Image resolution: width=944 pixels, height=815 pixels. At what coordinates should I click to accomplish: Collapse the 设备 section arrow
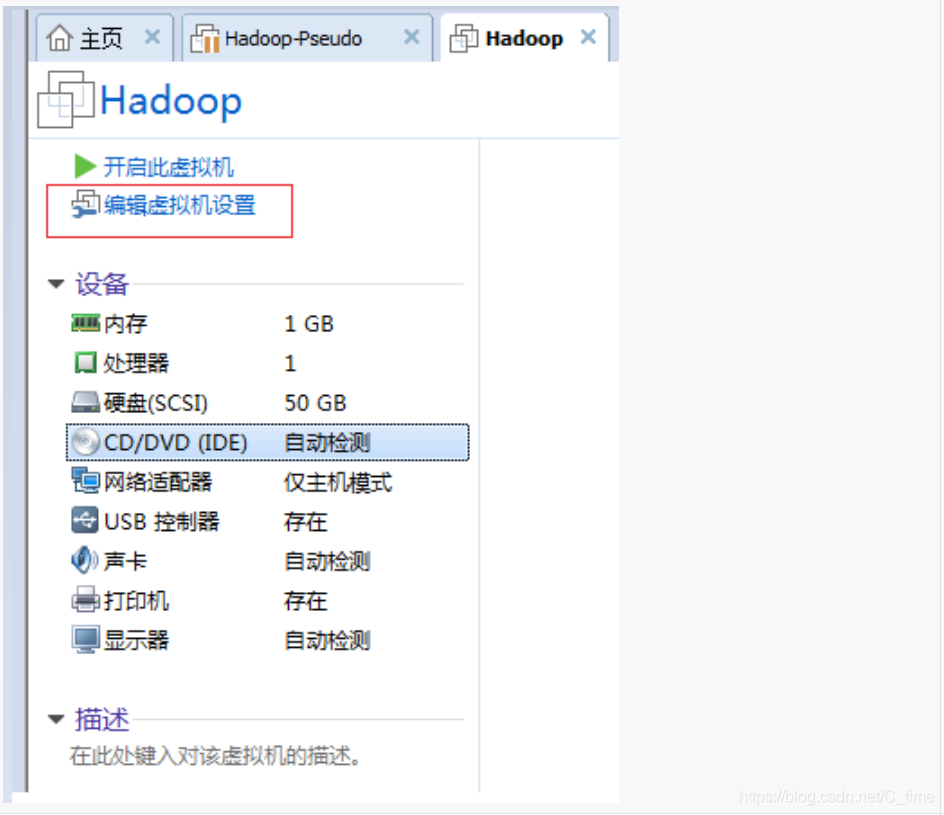point(56,284)
